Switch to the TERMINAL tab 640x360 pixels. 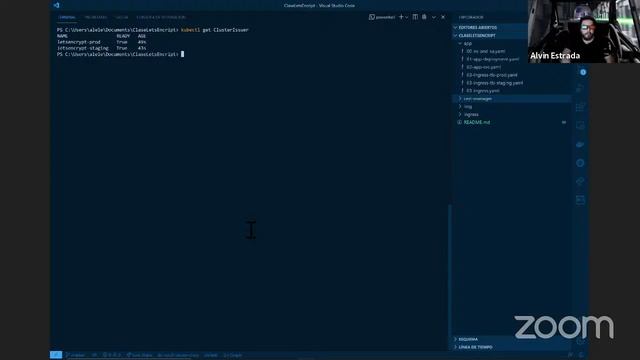click(67, 18)
